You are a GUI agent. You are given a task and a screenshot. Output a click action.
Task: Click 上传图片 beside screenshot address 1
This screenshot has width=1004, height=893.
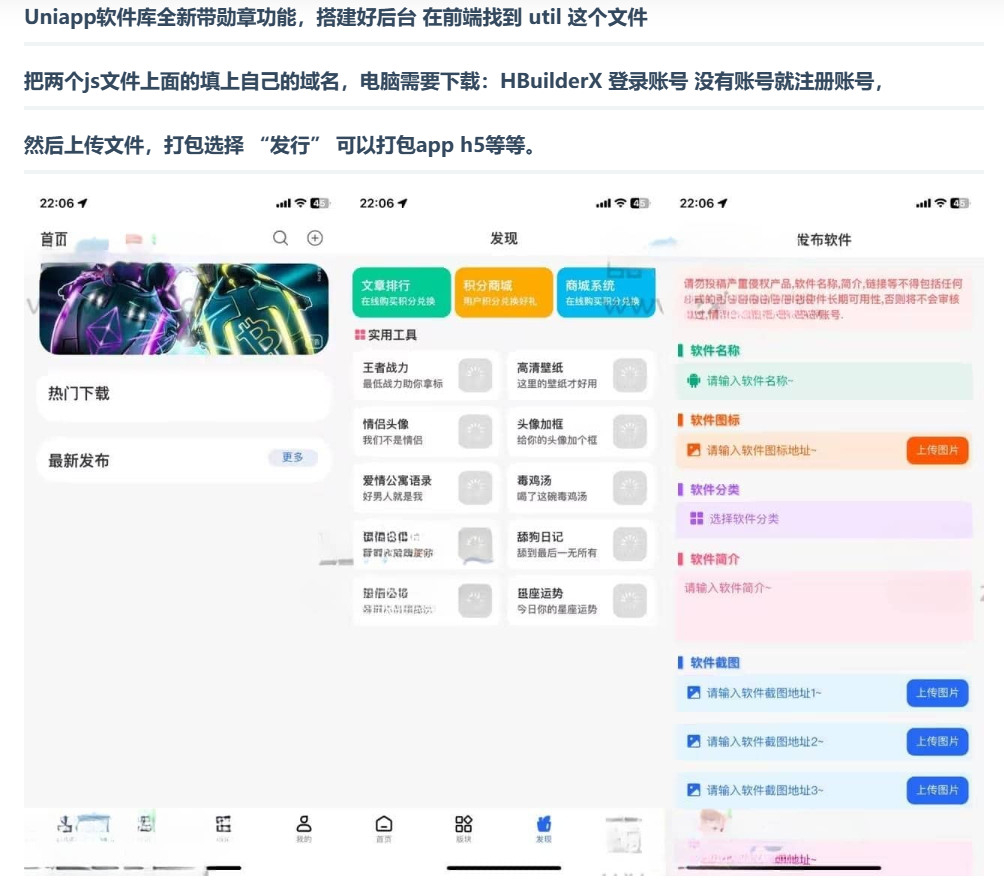(x=937, y=693)
